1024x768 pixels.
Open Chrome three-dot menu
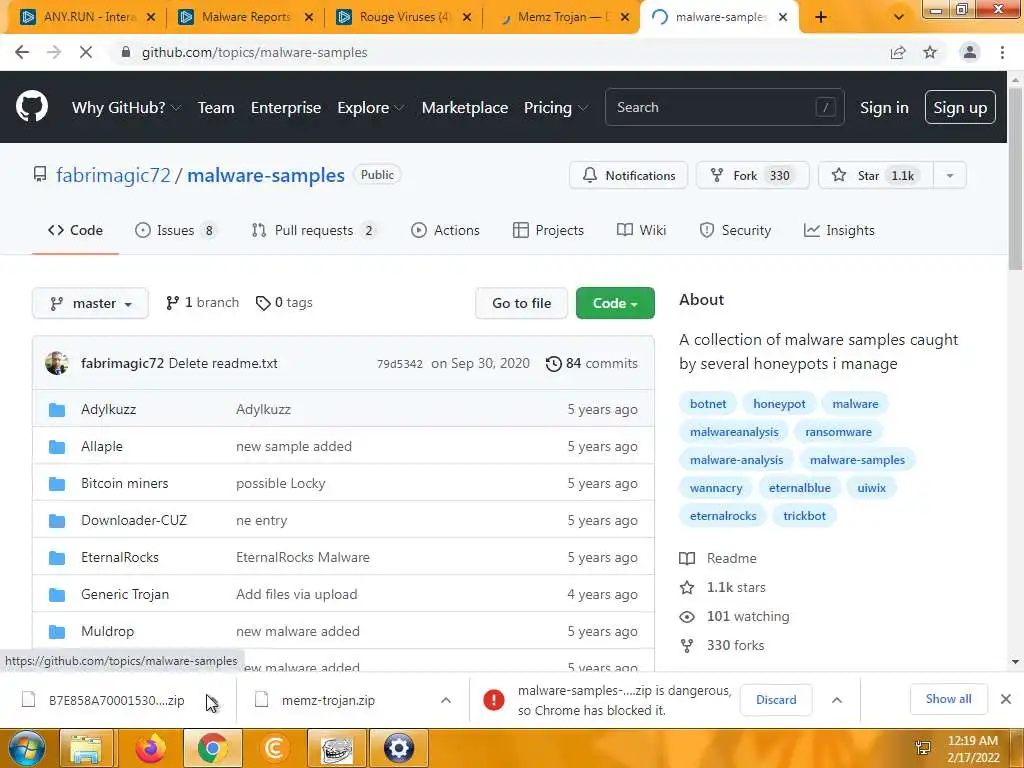[x=1002, y=52]
